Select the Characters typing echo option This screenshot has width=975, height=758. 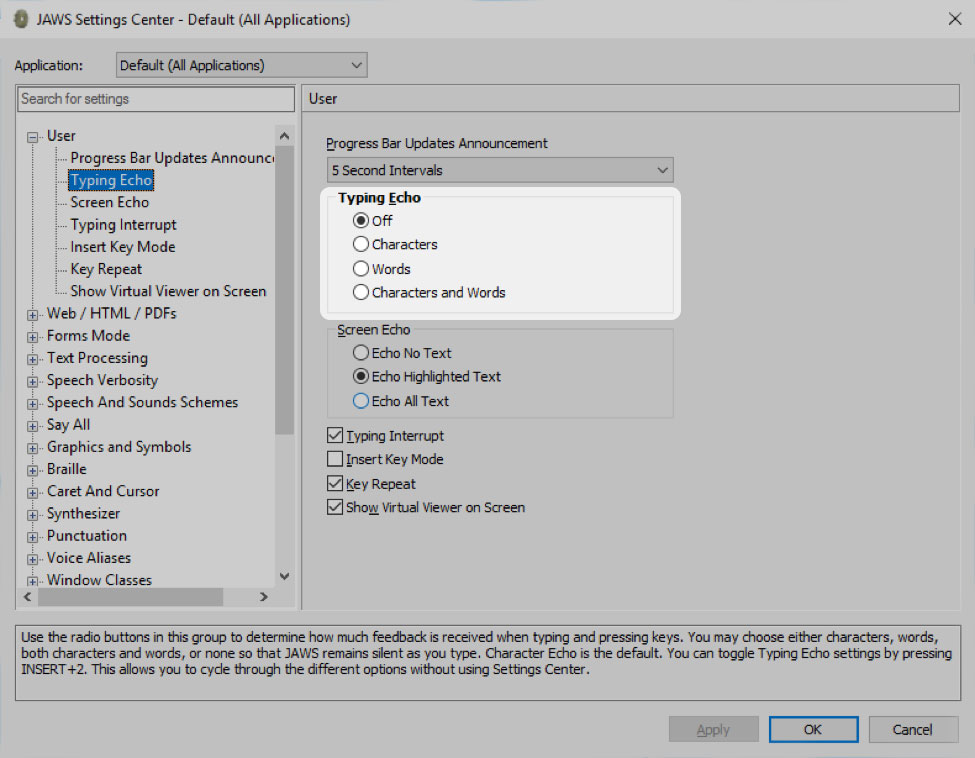(x=361, y=244)
